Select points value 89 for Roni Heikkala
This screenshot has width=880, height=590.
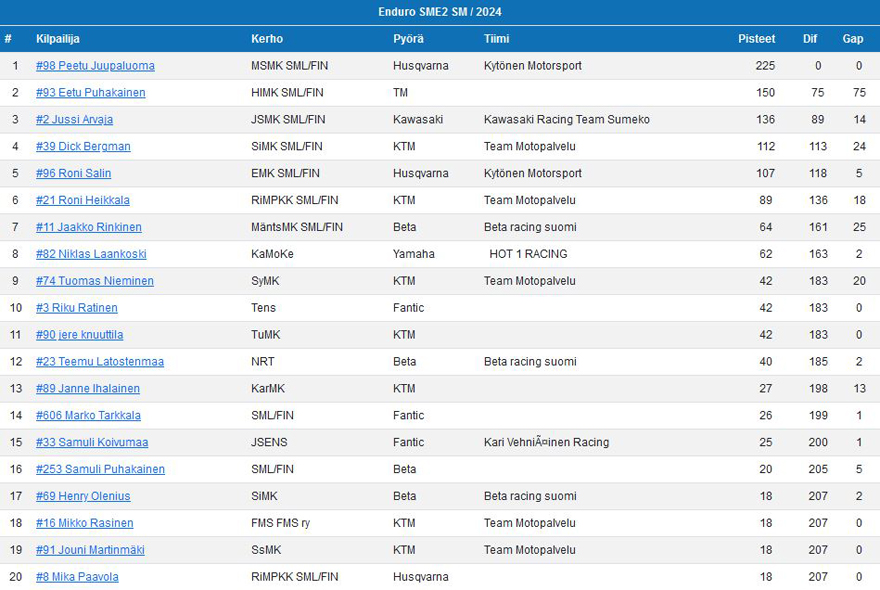tap(766, 200)
